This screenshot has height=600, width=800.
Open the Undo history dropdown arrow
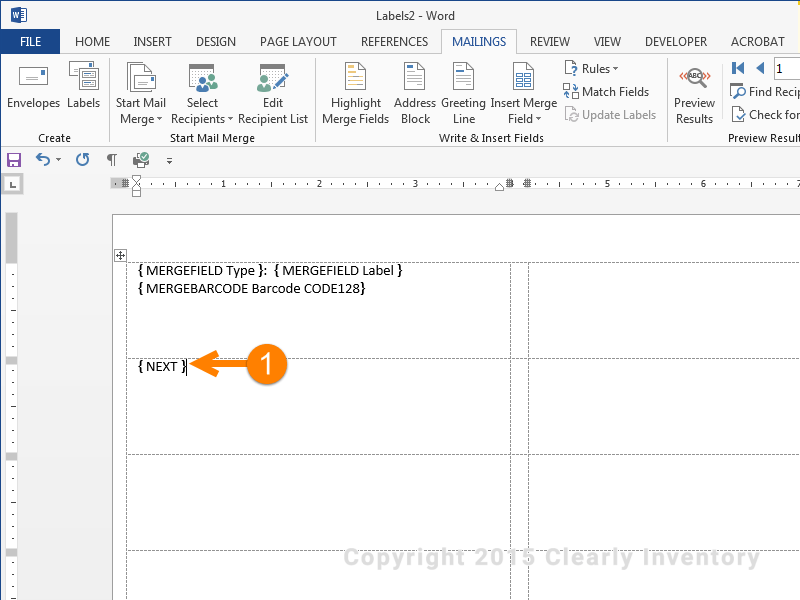[x=58, y=160]
